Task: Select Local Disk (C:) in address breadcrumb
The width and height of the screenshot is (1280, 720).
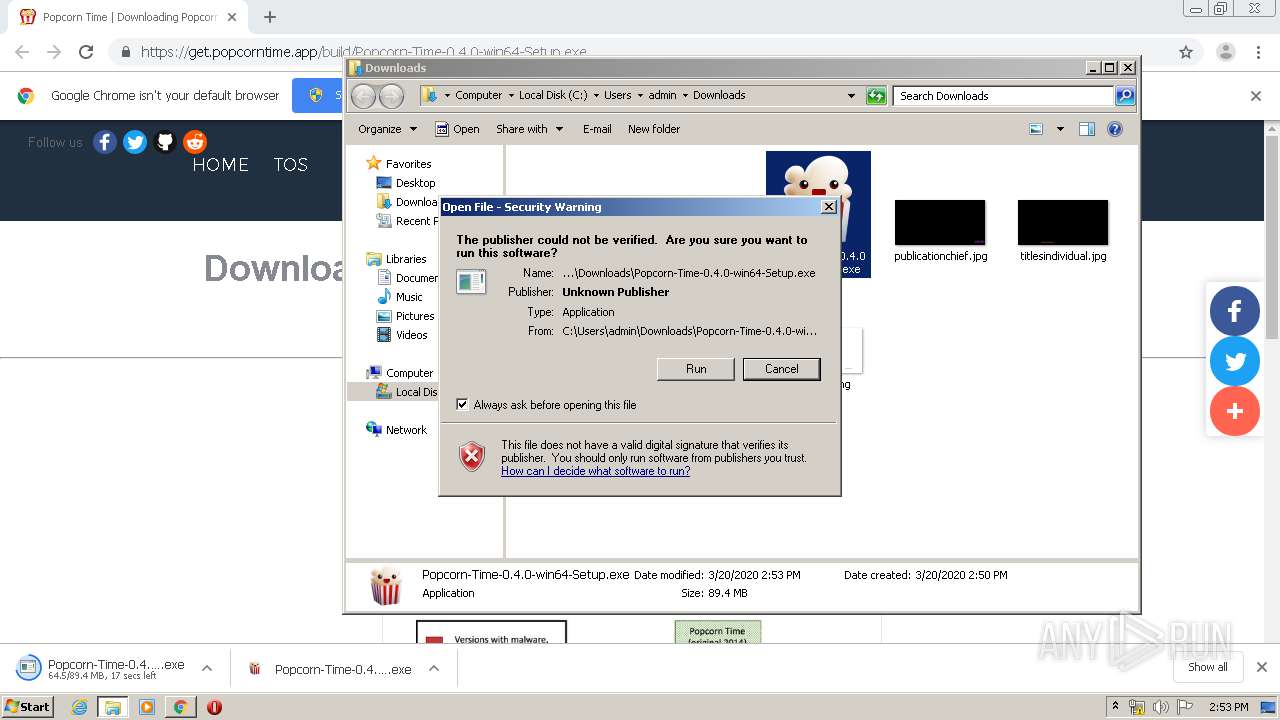Action: pyautogui.click(x=553, y=95)
